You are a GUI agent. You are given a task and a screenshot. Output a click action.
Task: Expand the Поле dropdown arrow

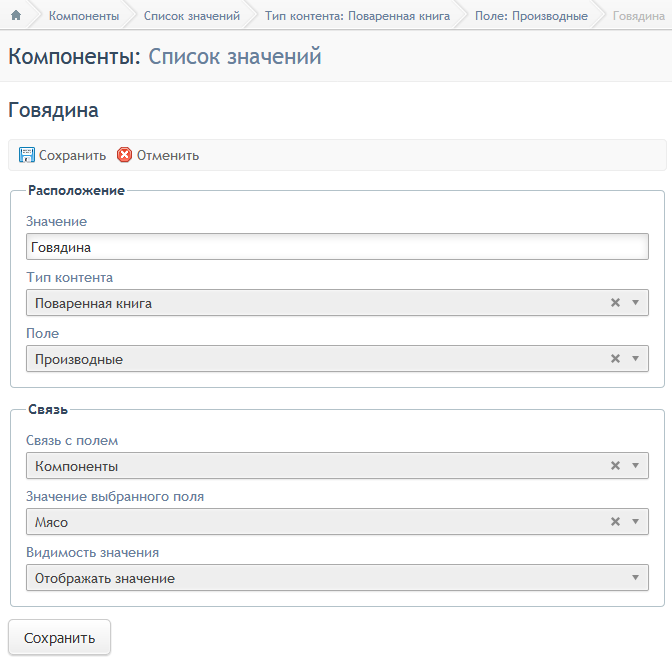636,358
